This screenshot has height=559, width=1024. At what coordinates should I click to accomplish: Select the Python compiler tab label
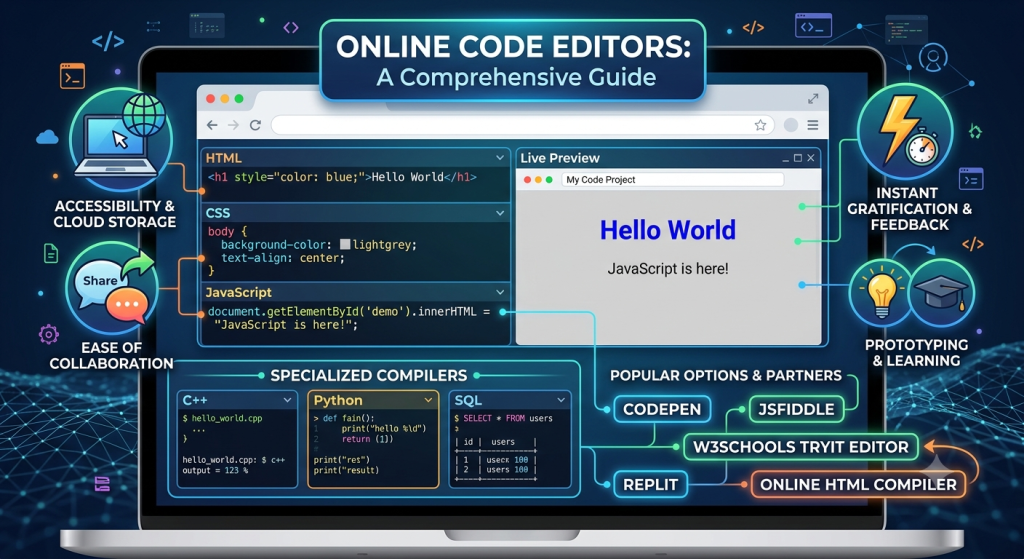(x=338, y=400)
